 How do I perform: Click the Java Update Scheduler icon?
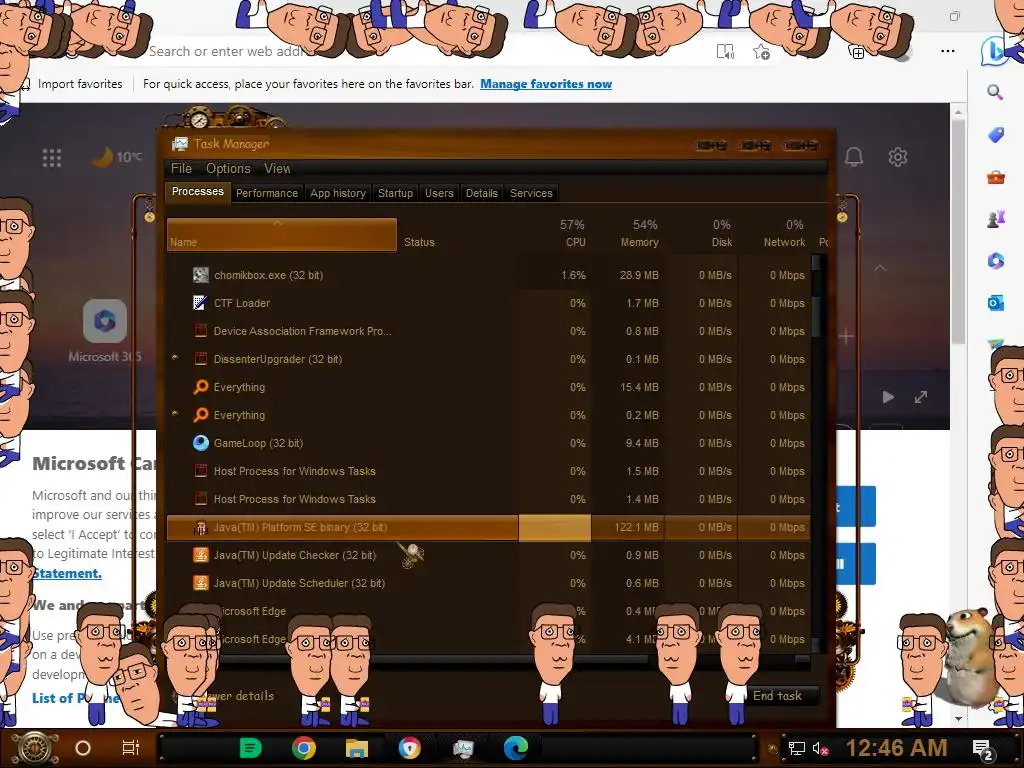click(200, 583)
